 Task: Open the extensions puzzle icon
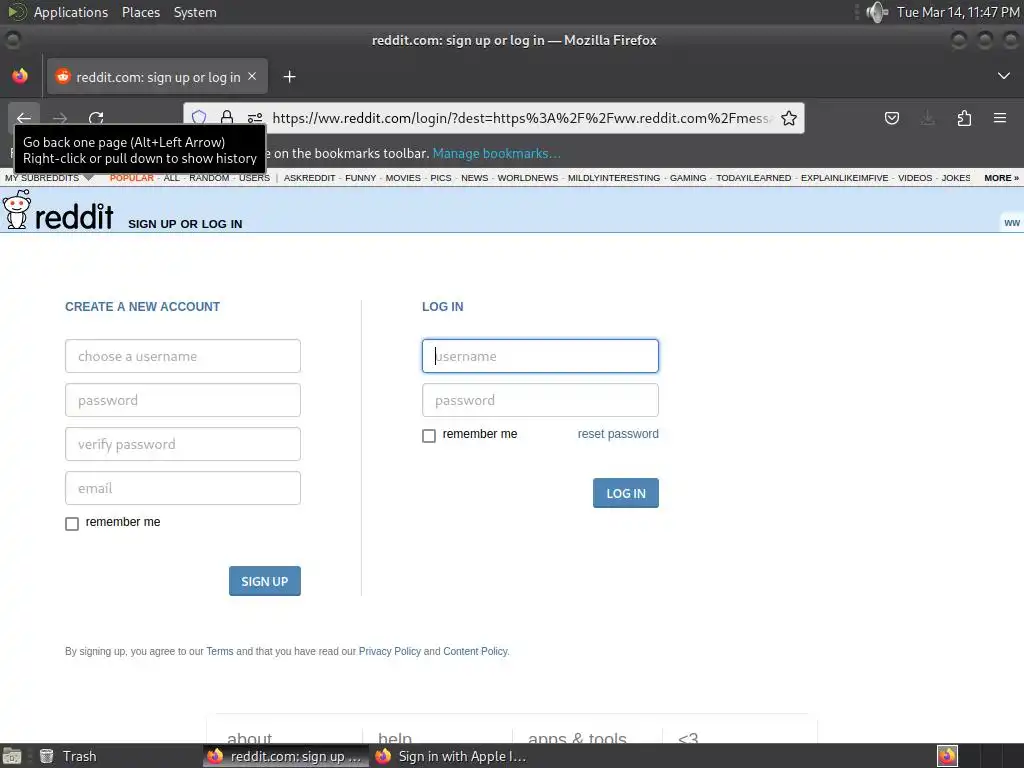[964, 118]
